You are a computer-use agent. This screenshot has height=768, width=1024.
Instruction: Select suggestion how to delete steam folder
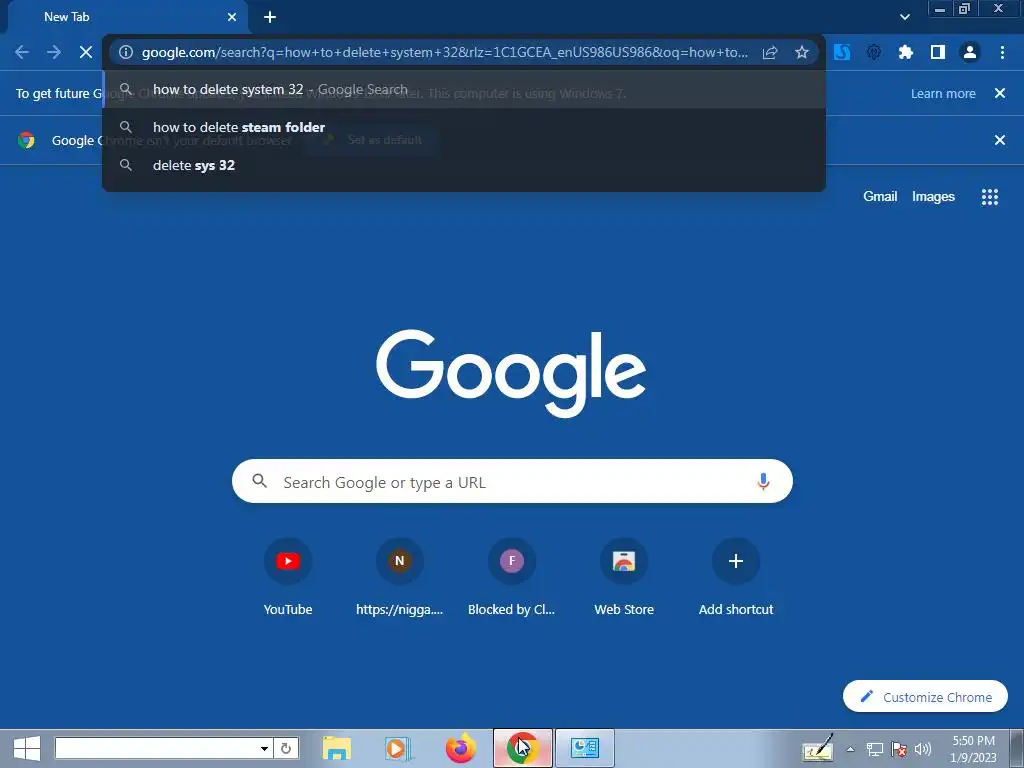point(464,127)
